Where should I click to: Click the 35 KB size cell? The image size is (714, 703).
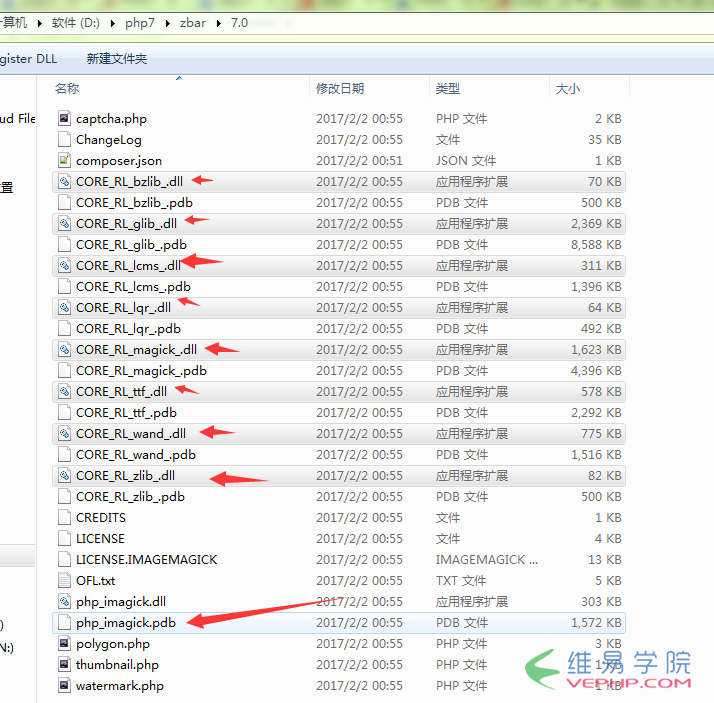(604, 140)
